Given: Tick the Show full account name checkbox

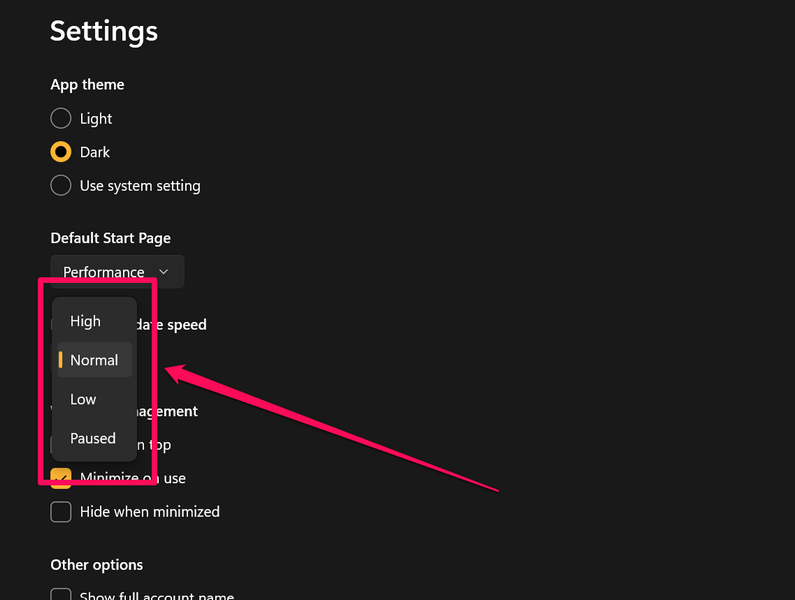Looking at the screenshot, I should coord(61,595).
